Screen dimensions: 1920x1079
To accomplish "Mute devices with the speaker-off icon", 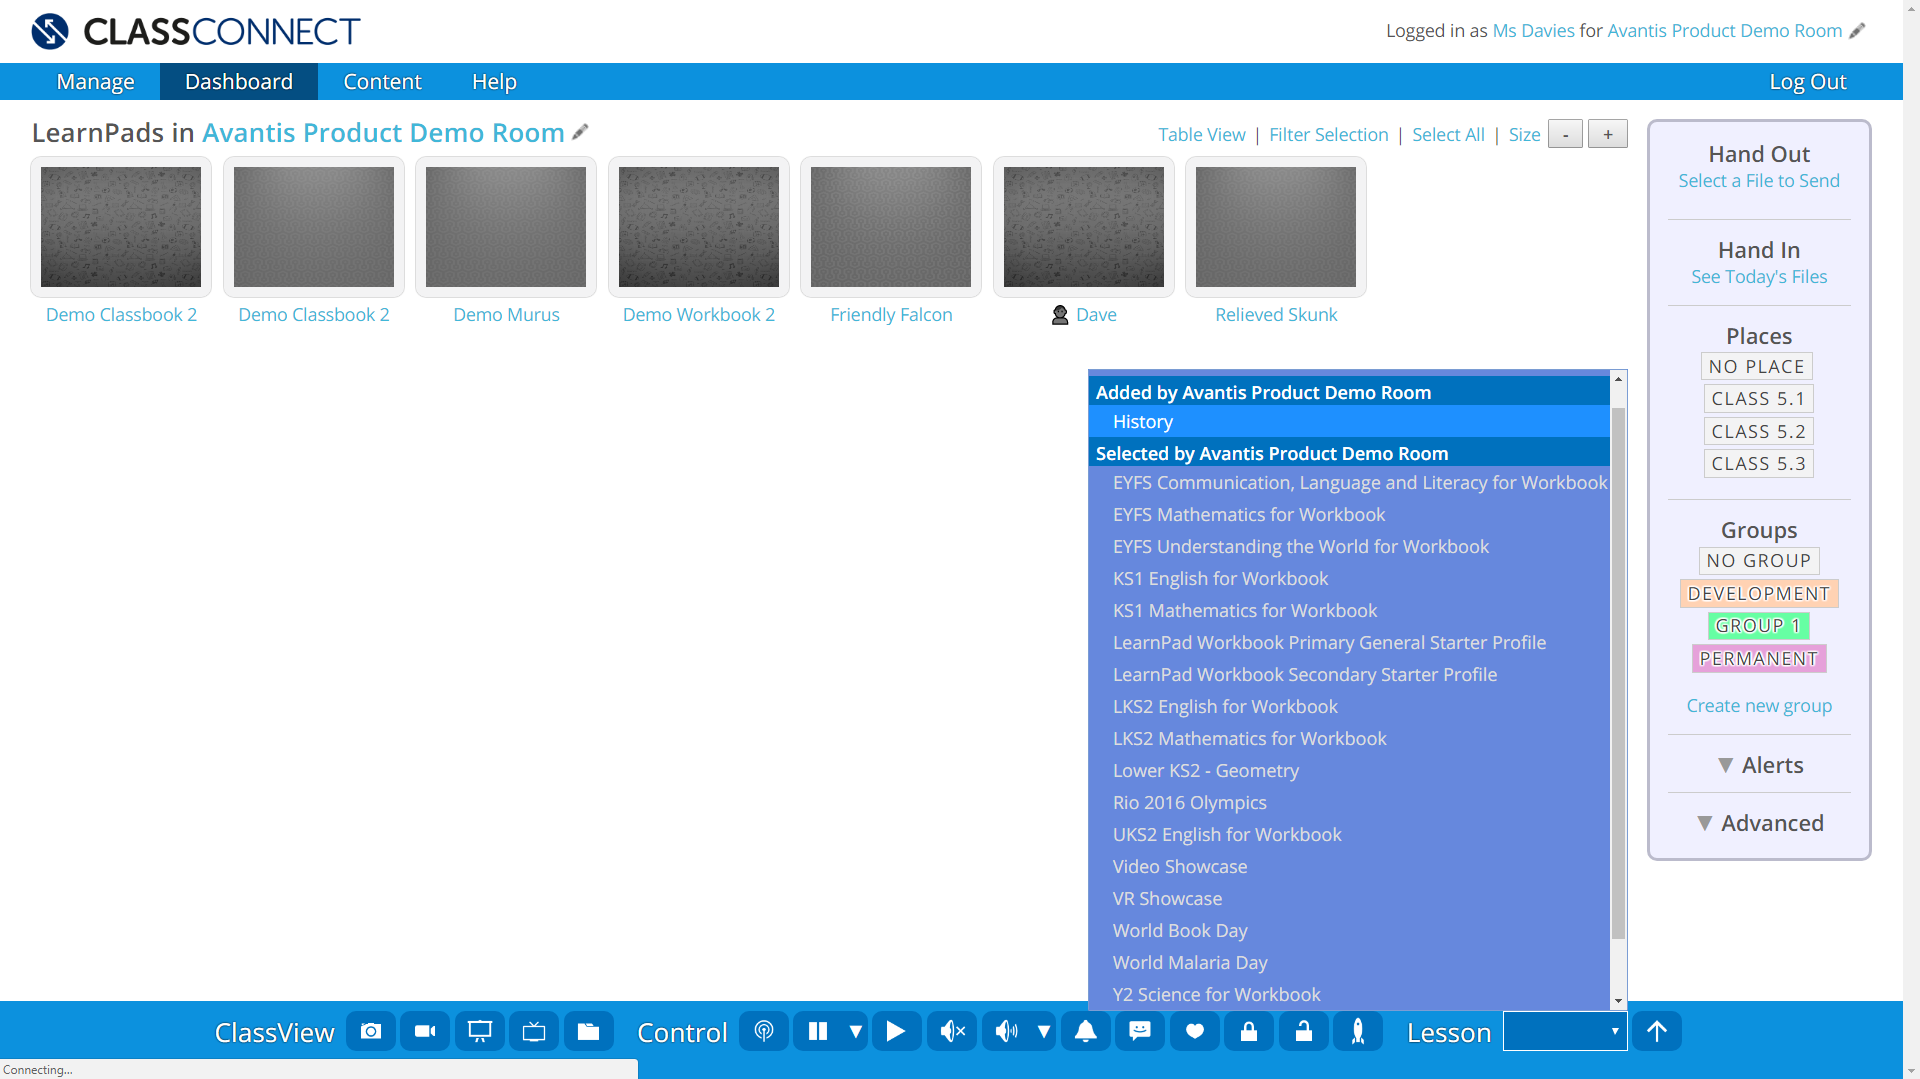I will coord(952,1031).
